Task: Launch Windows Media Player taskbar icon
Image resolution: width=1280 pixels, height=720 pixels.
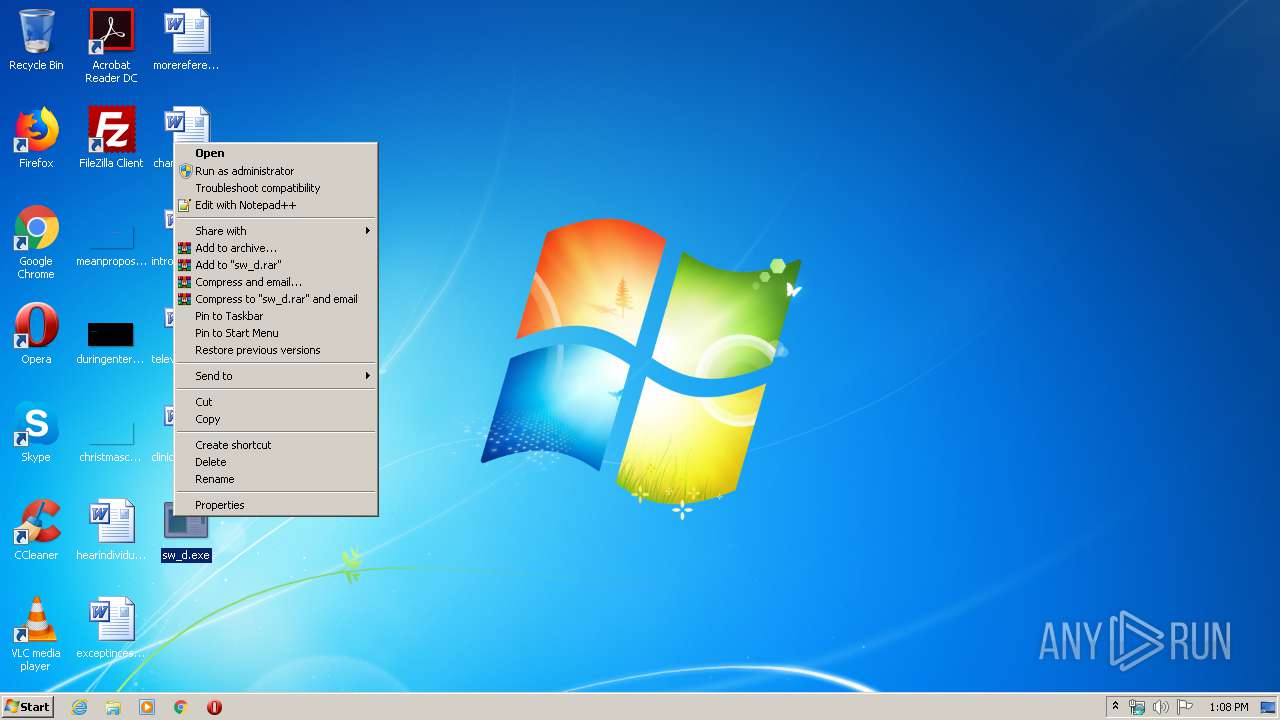Action: 147,707
